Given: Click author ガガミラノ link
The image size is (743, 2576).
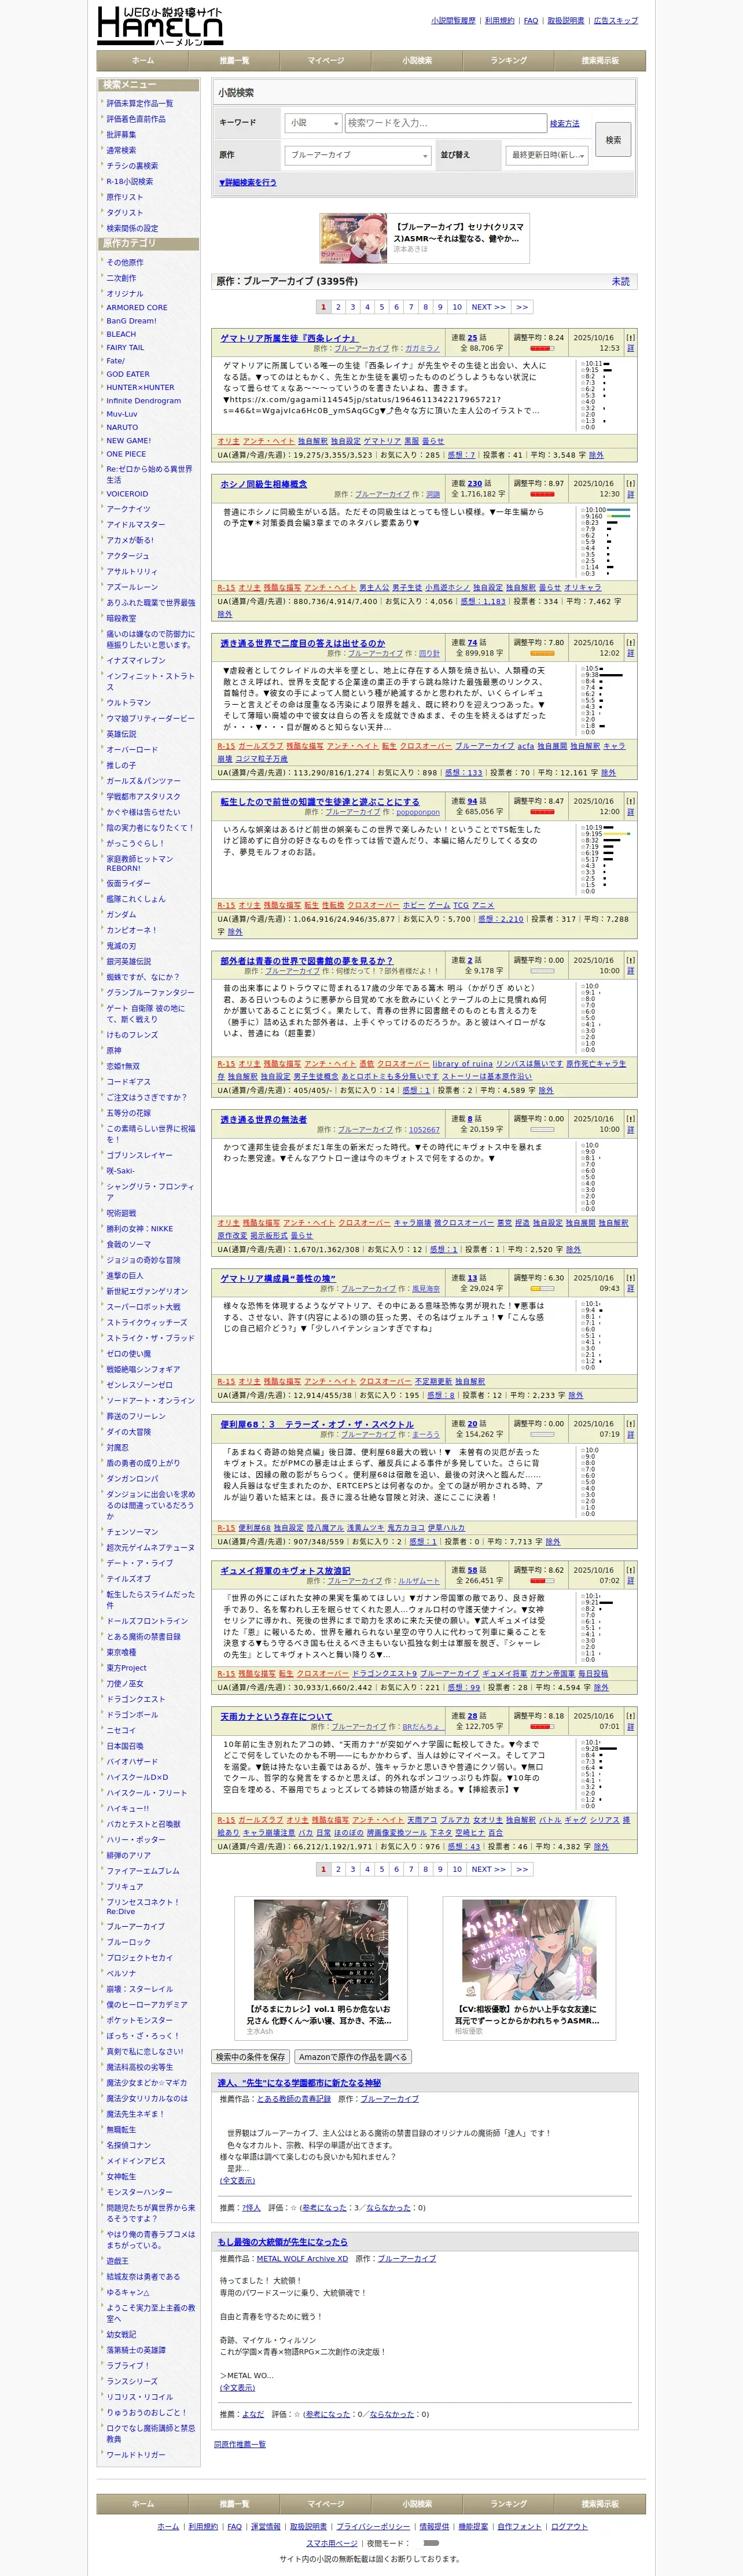Looking at the screenshot, I should (x=422, y=348).
